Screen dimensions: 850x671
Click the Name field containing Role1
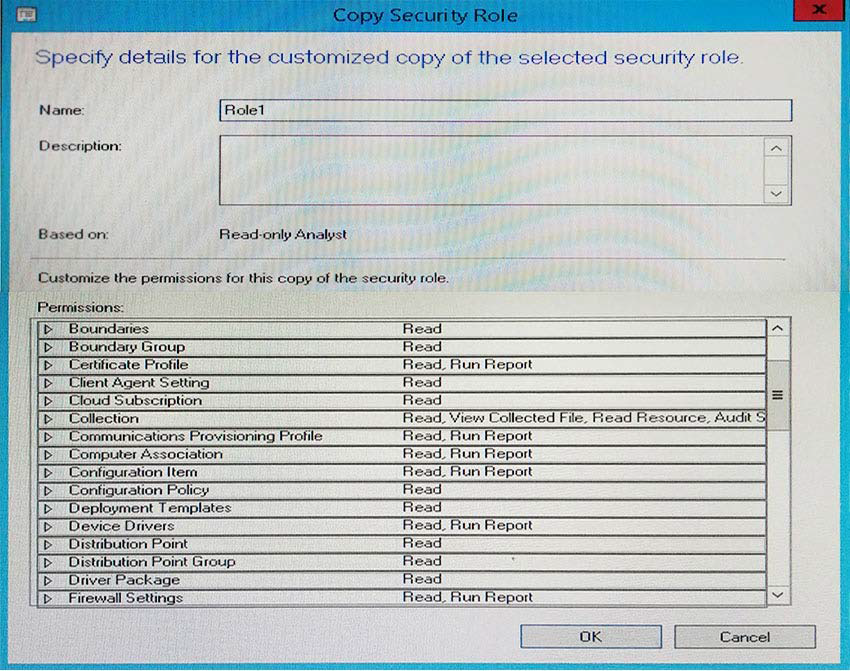[505, 110]
